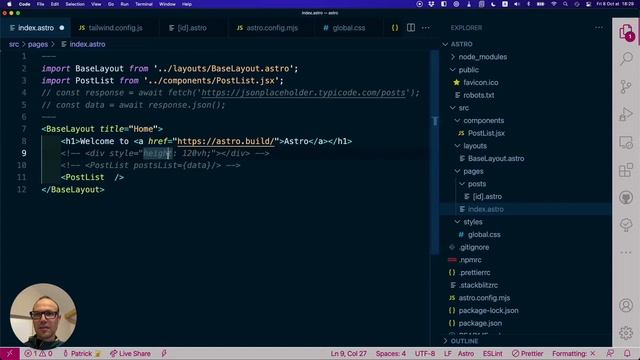
Task: Open the Accounts icon in activity bar
Action: click(626, 305)
